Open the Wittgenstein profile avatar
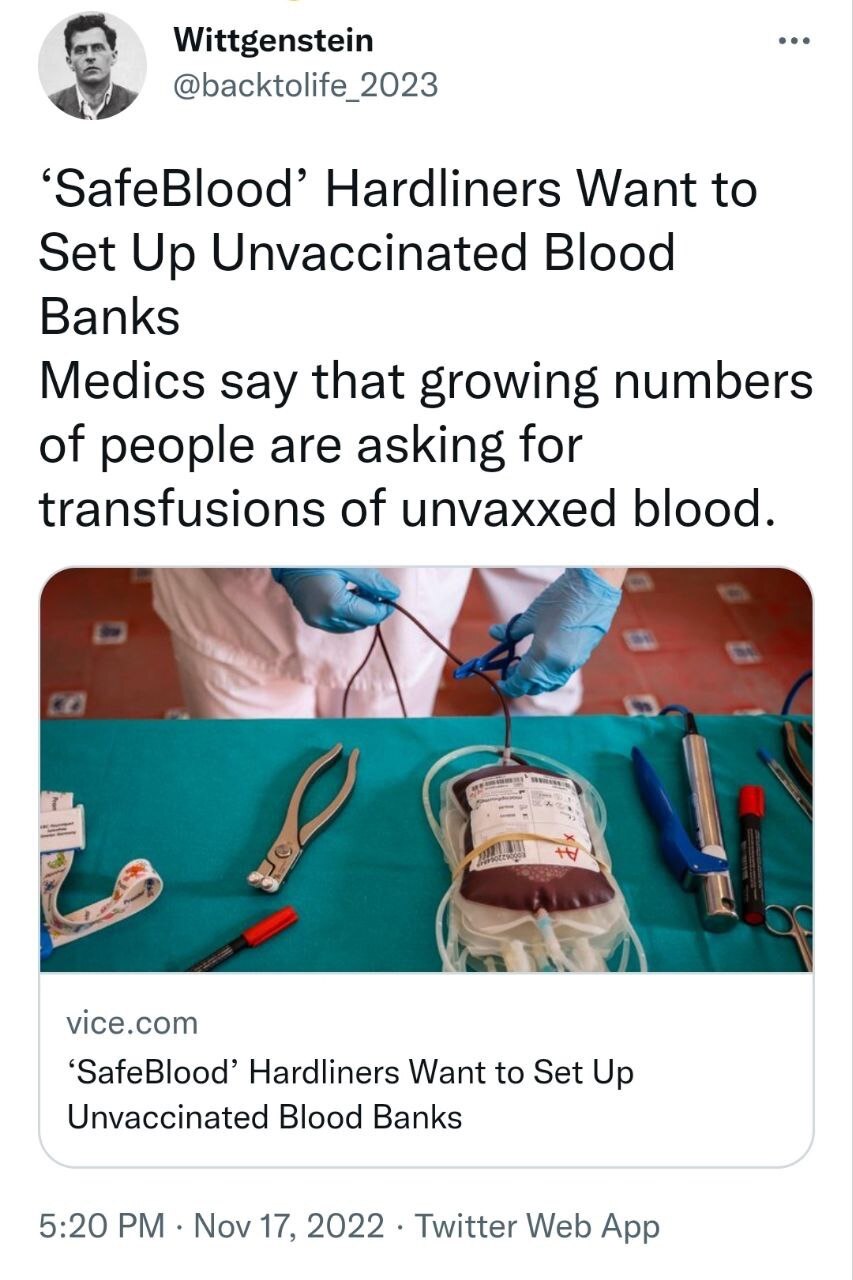853x1280 pixels. click(x=92, y=66)
